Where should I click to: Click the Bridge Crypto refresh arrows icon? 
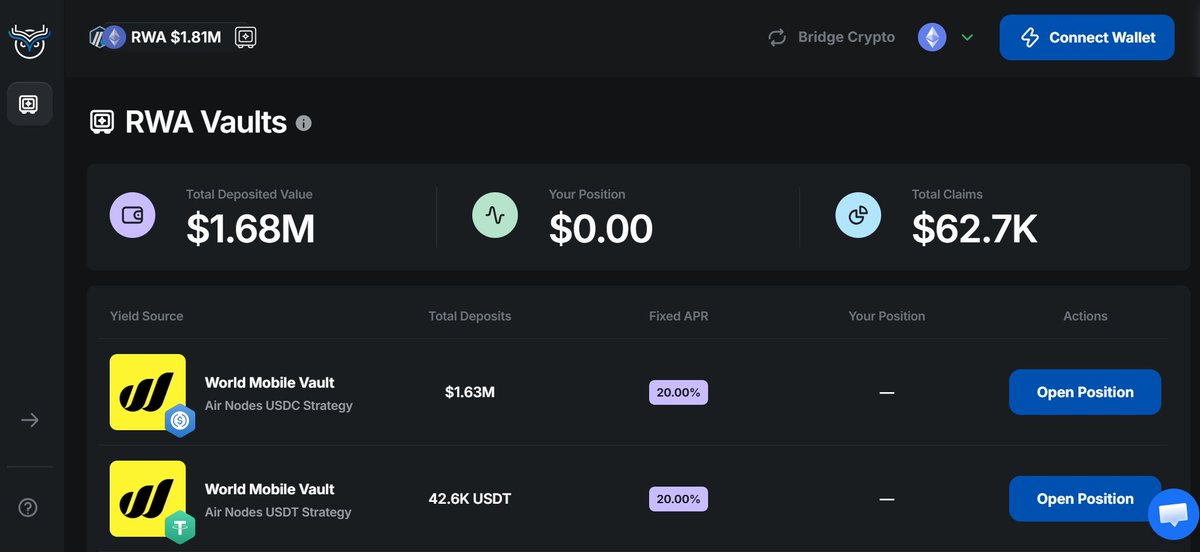(777, 38)
